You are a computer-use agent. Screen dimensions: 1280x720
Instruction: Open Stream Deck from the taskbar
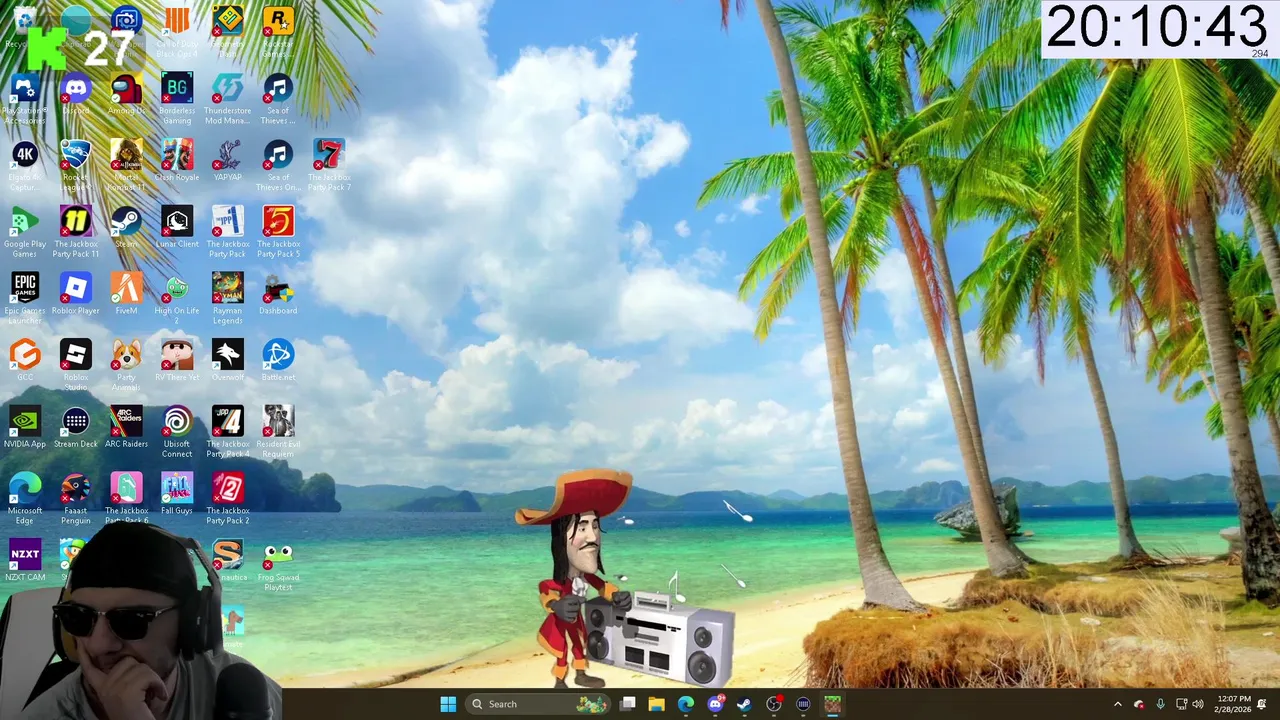[803, 704]
